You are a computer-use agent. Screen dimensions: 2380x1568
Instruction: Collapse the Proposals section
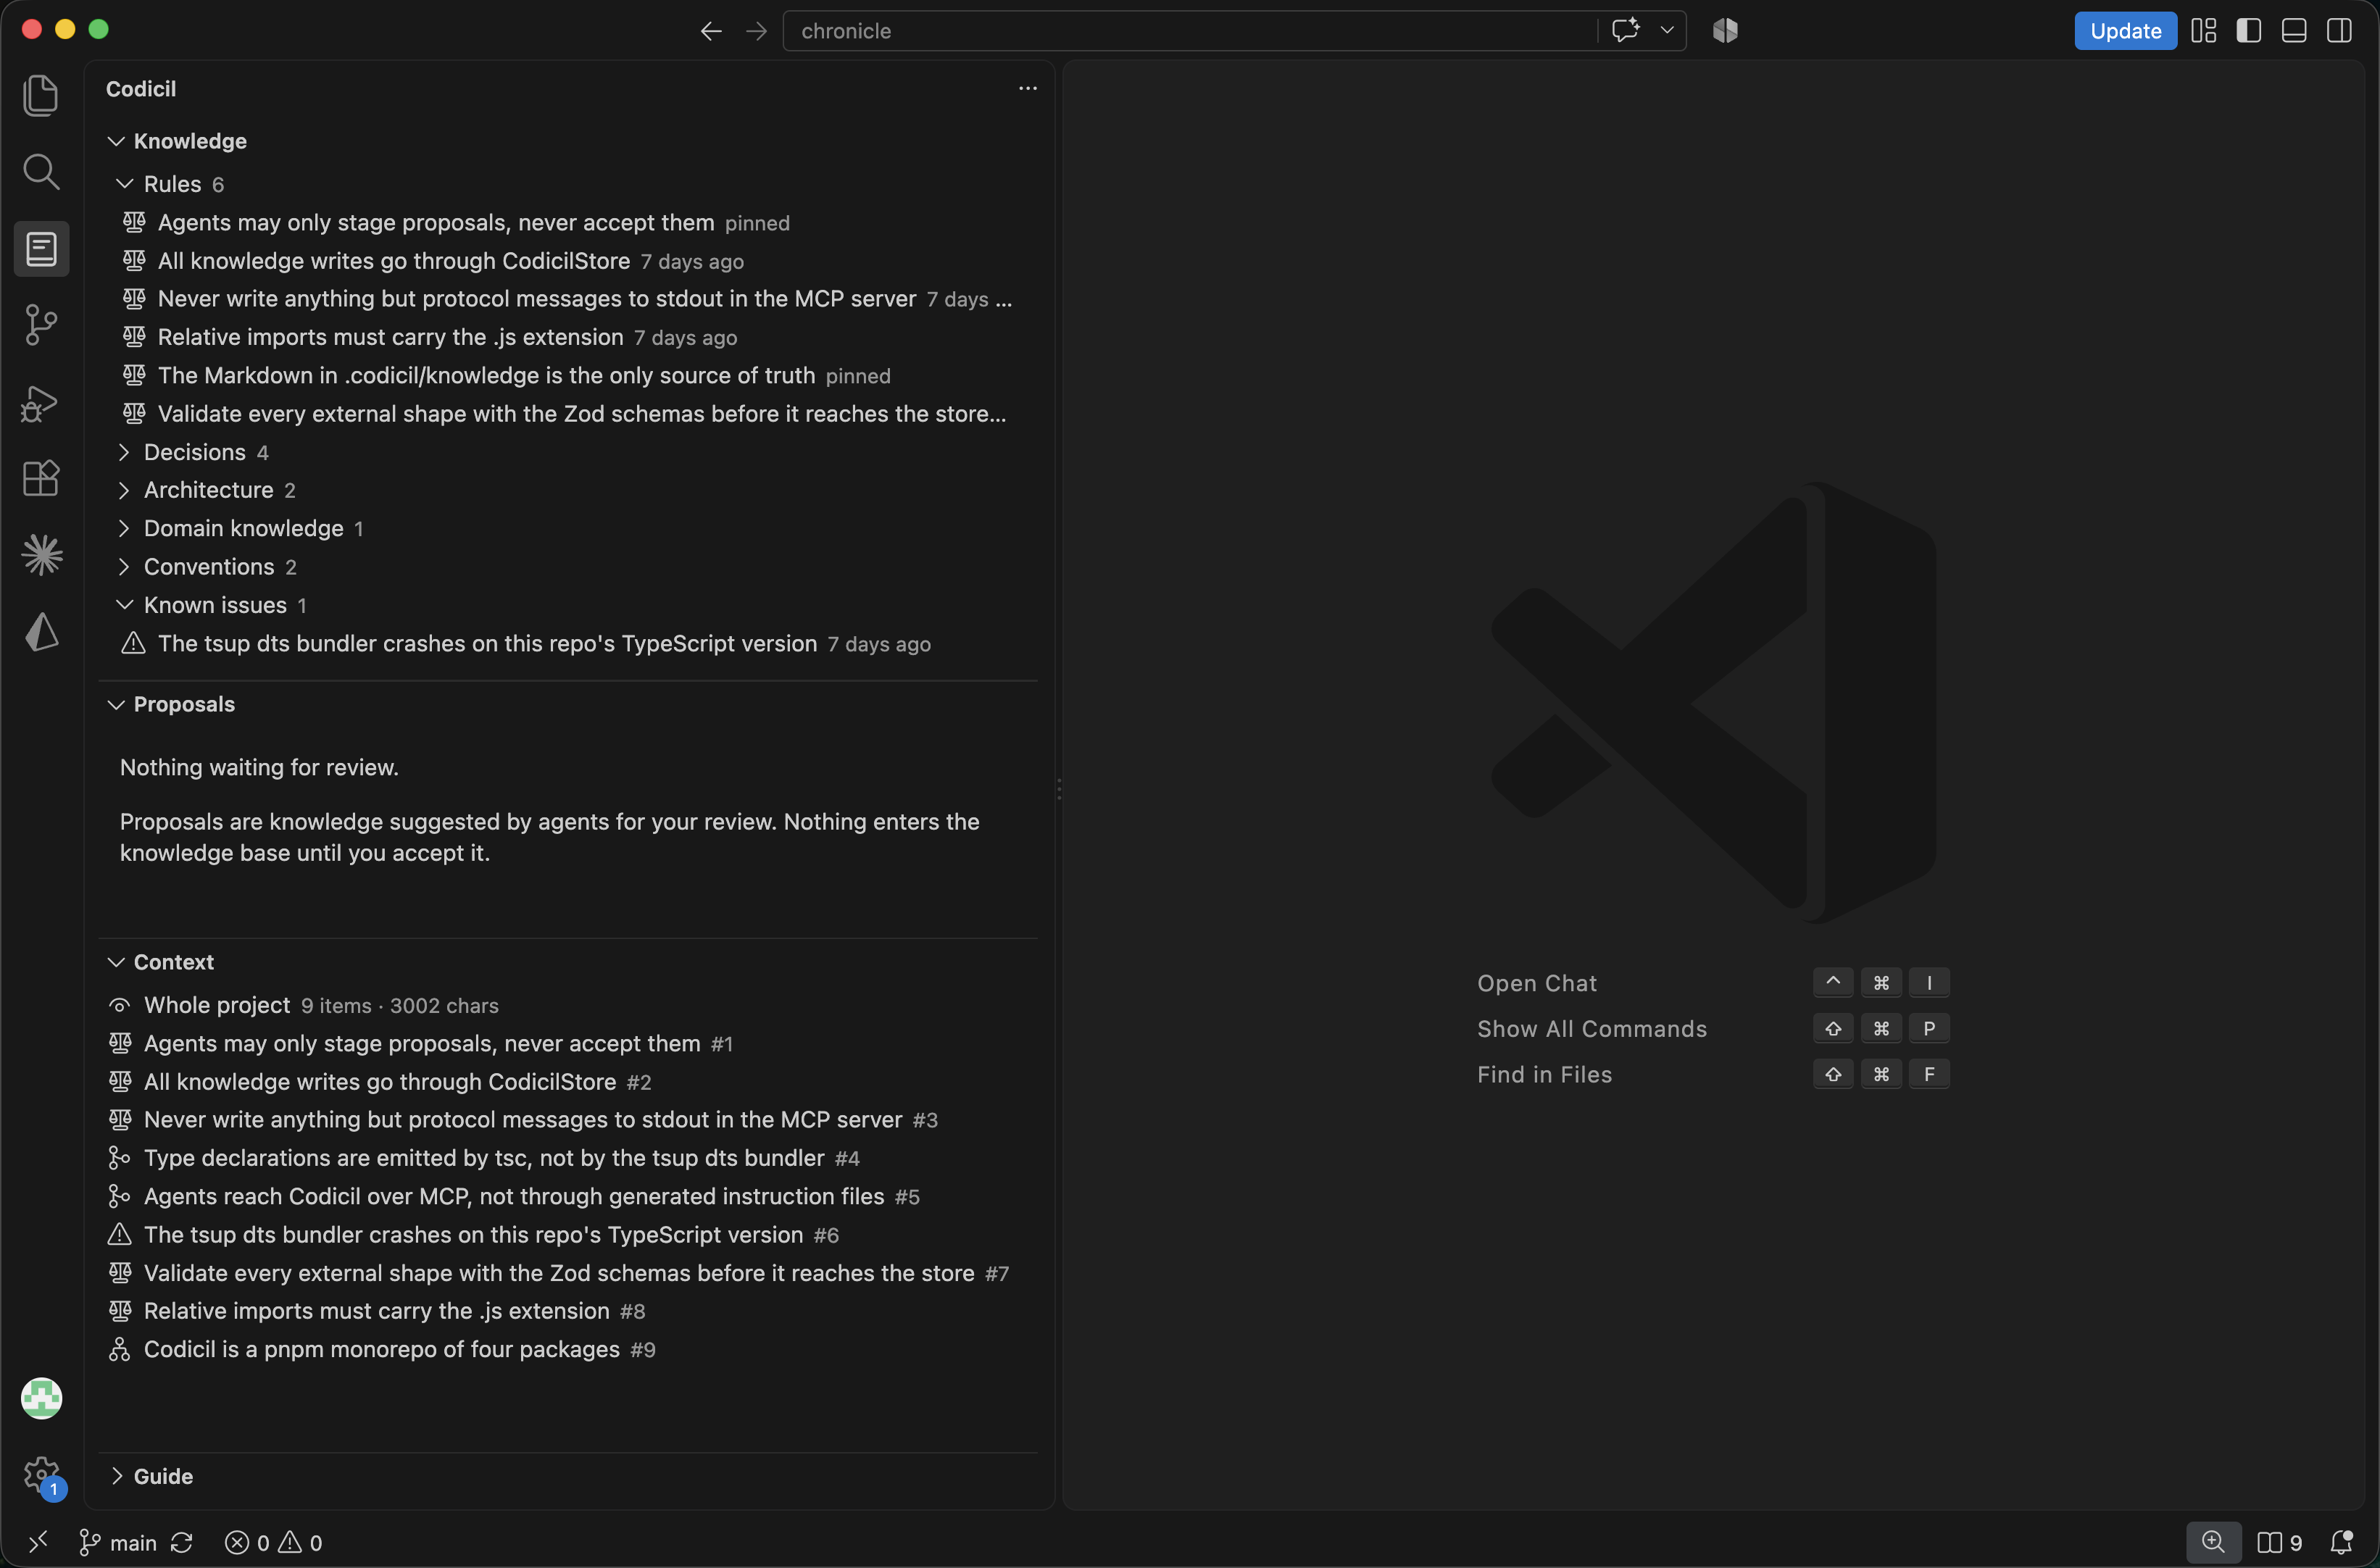point(116,704)
